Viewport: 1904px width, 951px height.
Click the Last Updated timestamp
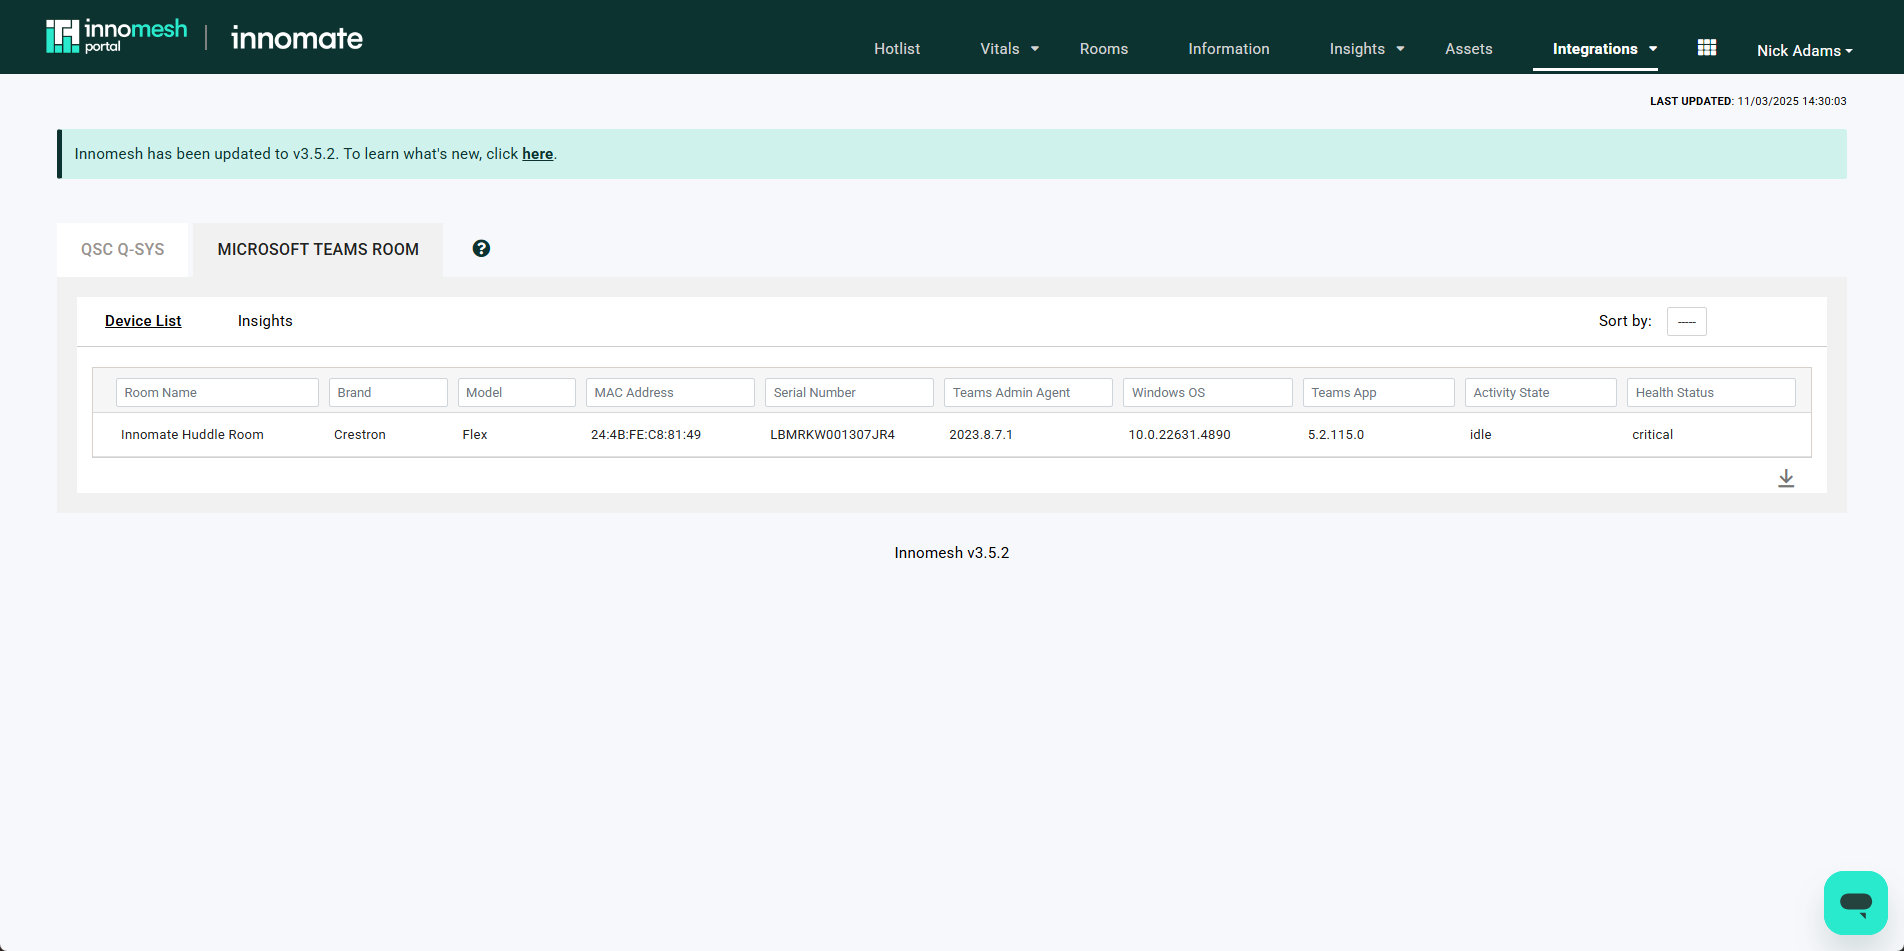1748,101
